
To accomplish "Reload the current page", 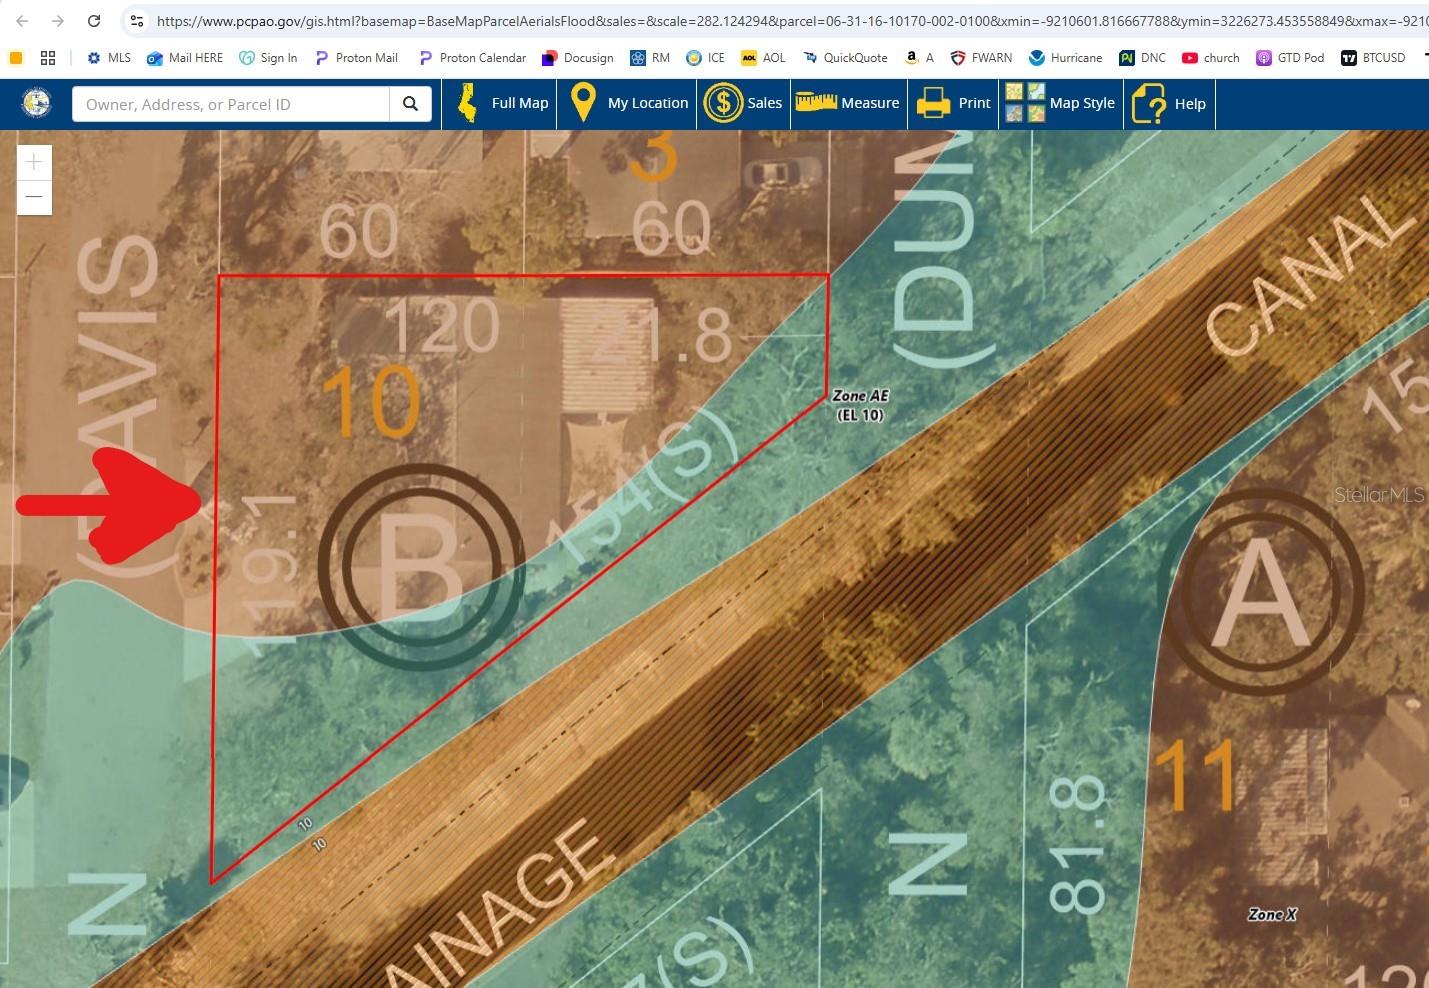I will 93,19.
